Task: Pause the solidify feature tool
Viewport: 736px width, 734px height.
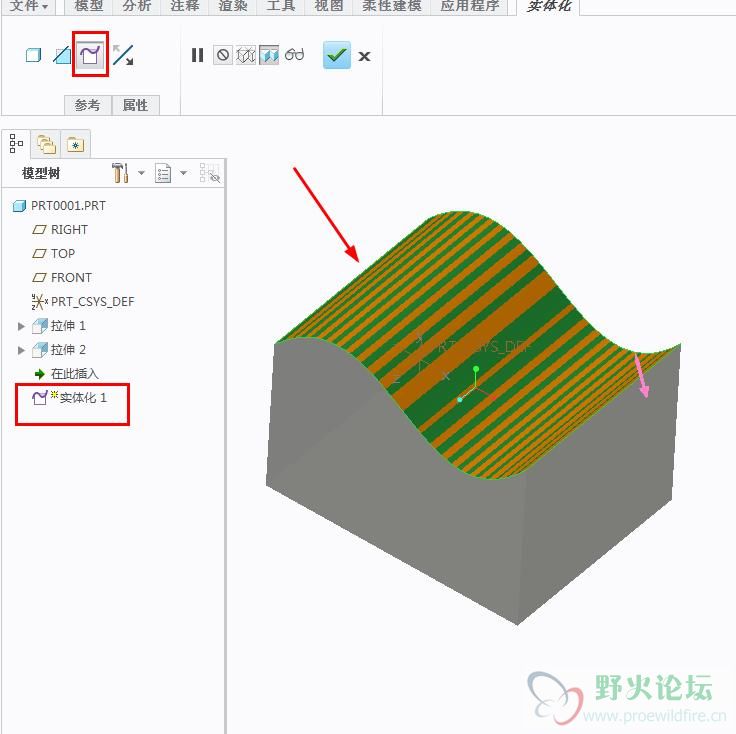Action: point(198,55)
